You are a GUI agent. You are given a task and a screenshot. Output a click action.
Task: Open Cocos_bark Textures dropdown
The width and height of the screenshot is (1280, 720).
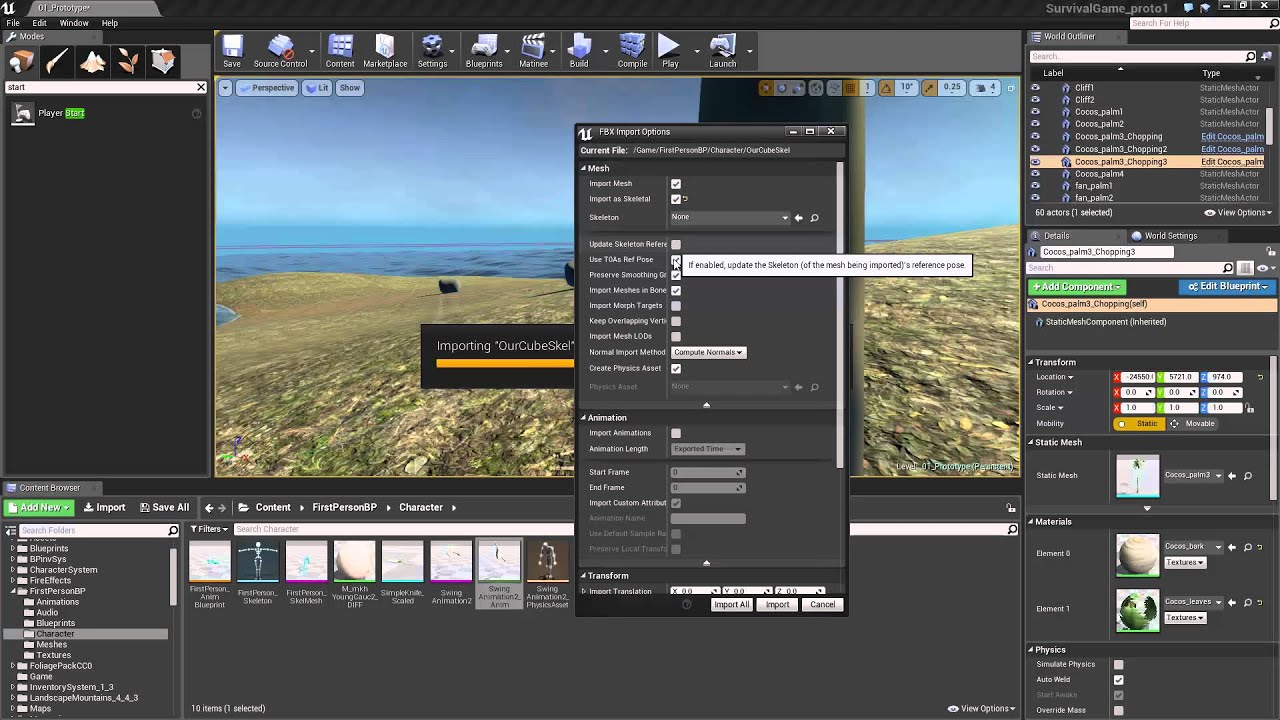1185,562
